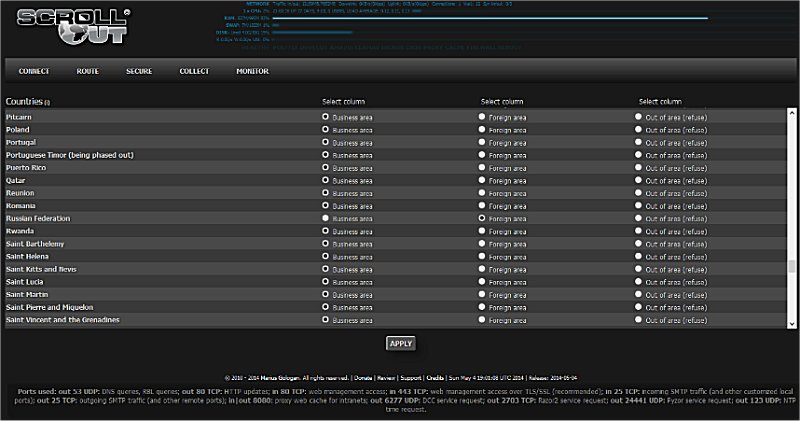The height and width of the screenshot is (421, 800).
Task: Select all as Out of area column
Action: pyautogui.click(x=660, y=101)
